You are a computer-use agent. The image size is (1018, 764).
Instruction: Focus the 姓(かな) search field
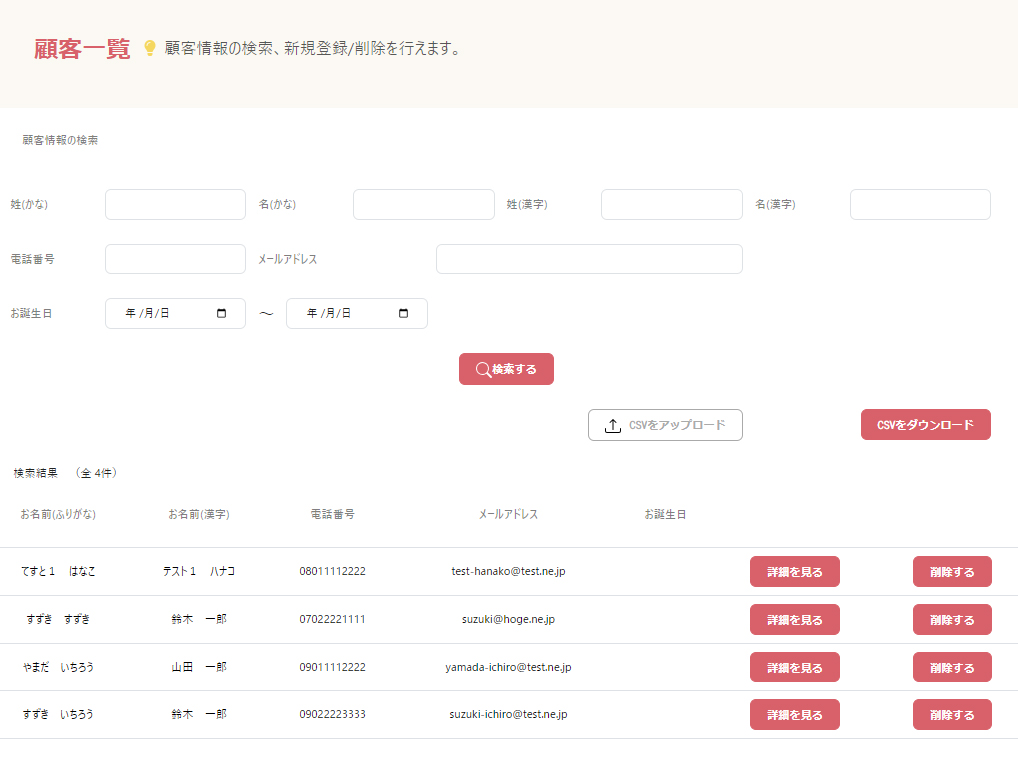[x=175, y=204]
